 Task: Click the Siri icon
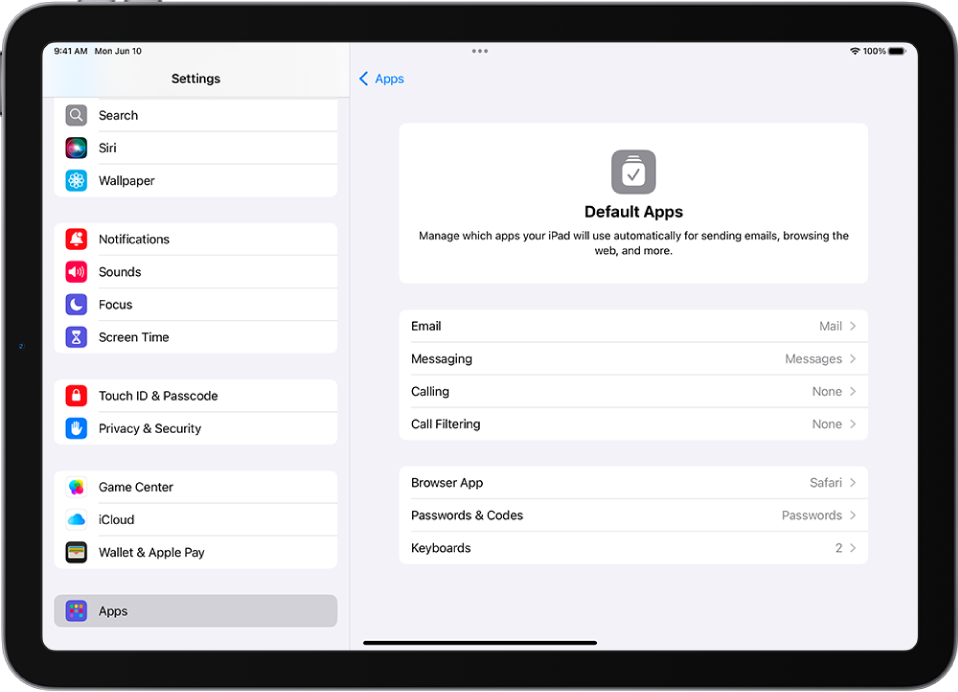76,148
